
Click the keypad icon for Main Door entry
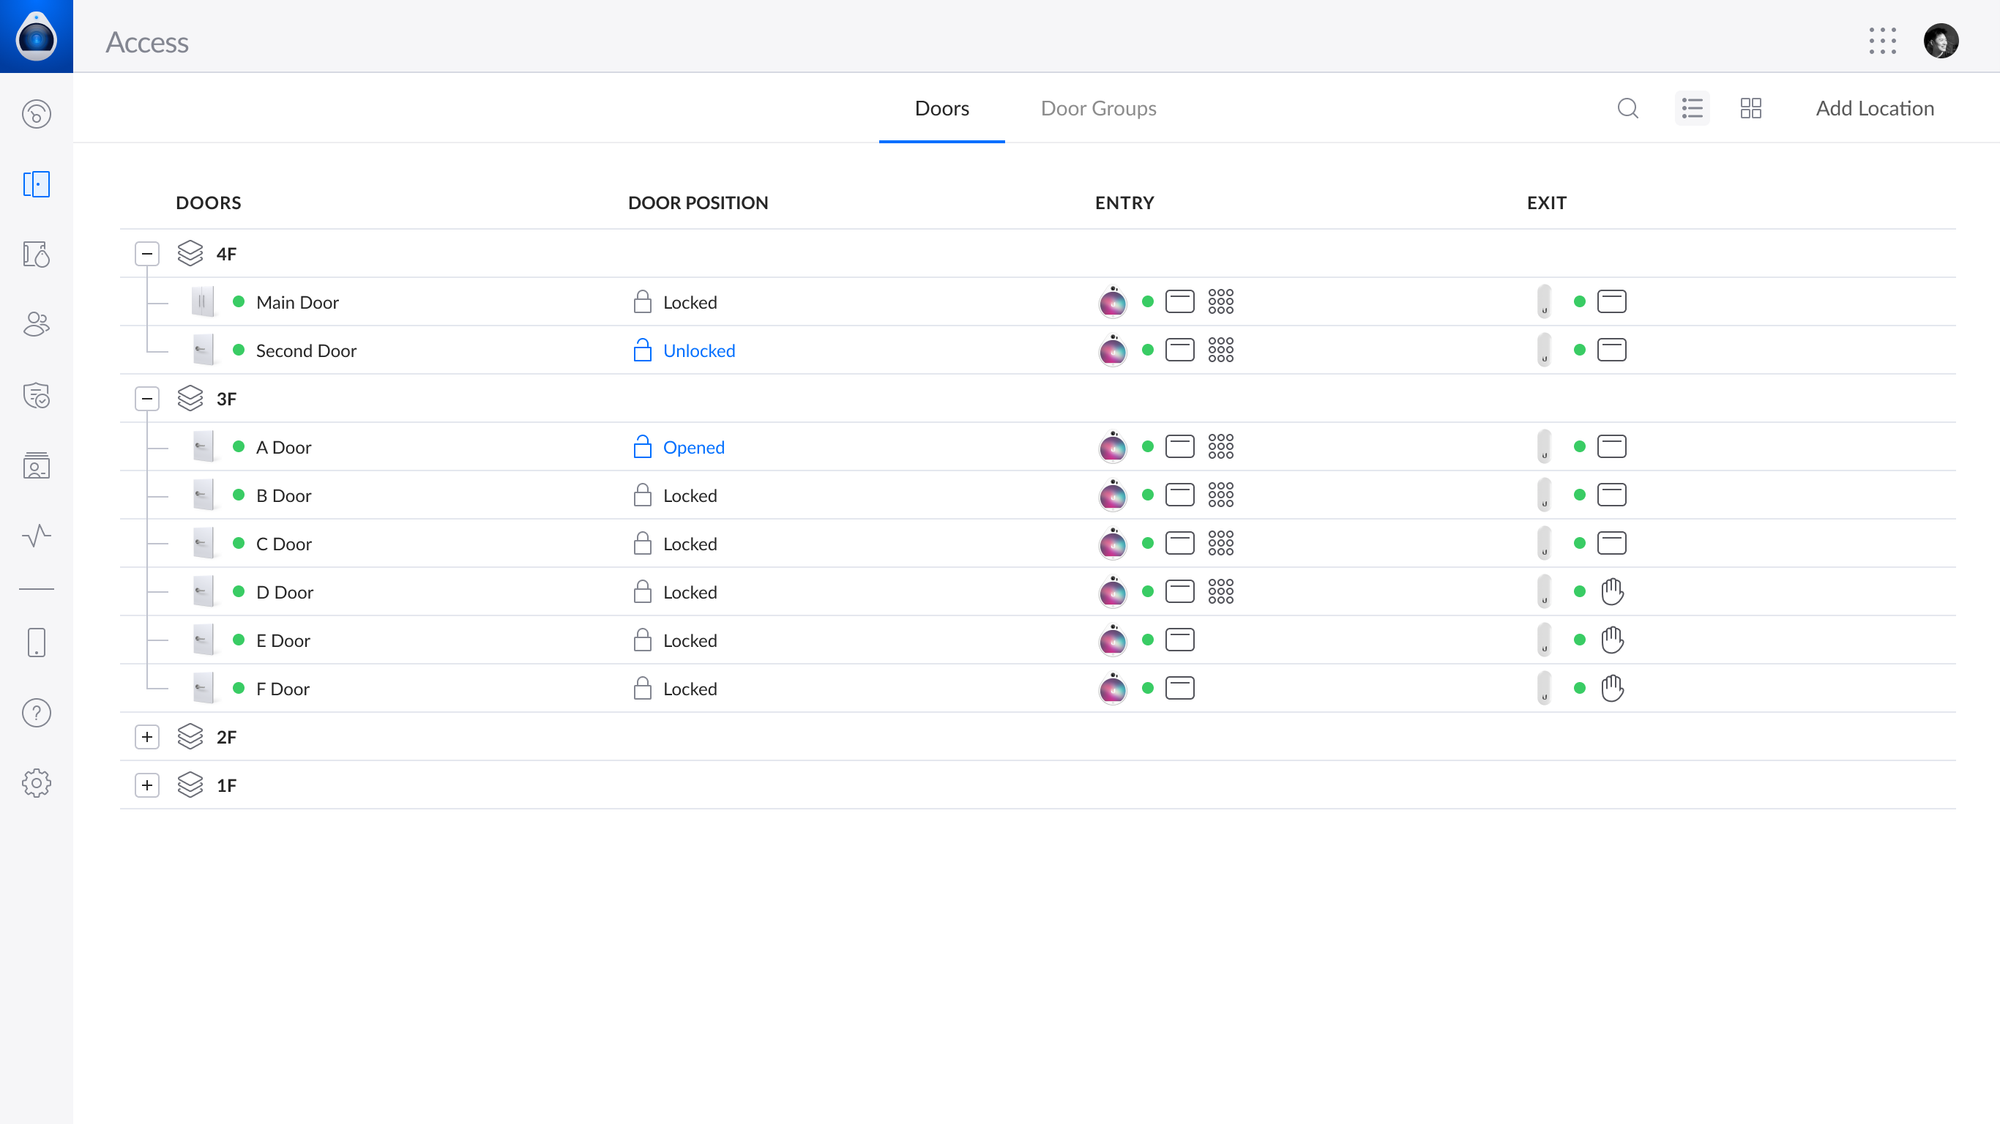1221,302
